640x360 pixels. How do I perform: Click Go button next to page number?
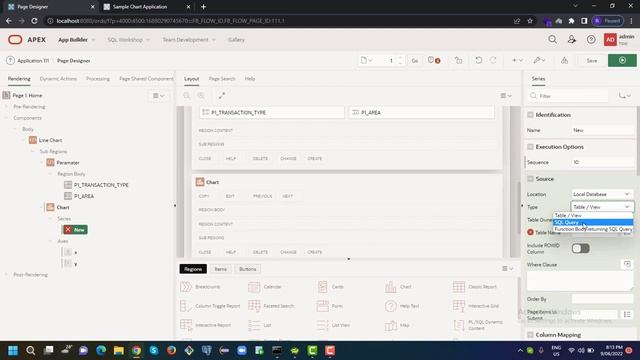(415, 60)
